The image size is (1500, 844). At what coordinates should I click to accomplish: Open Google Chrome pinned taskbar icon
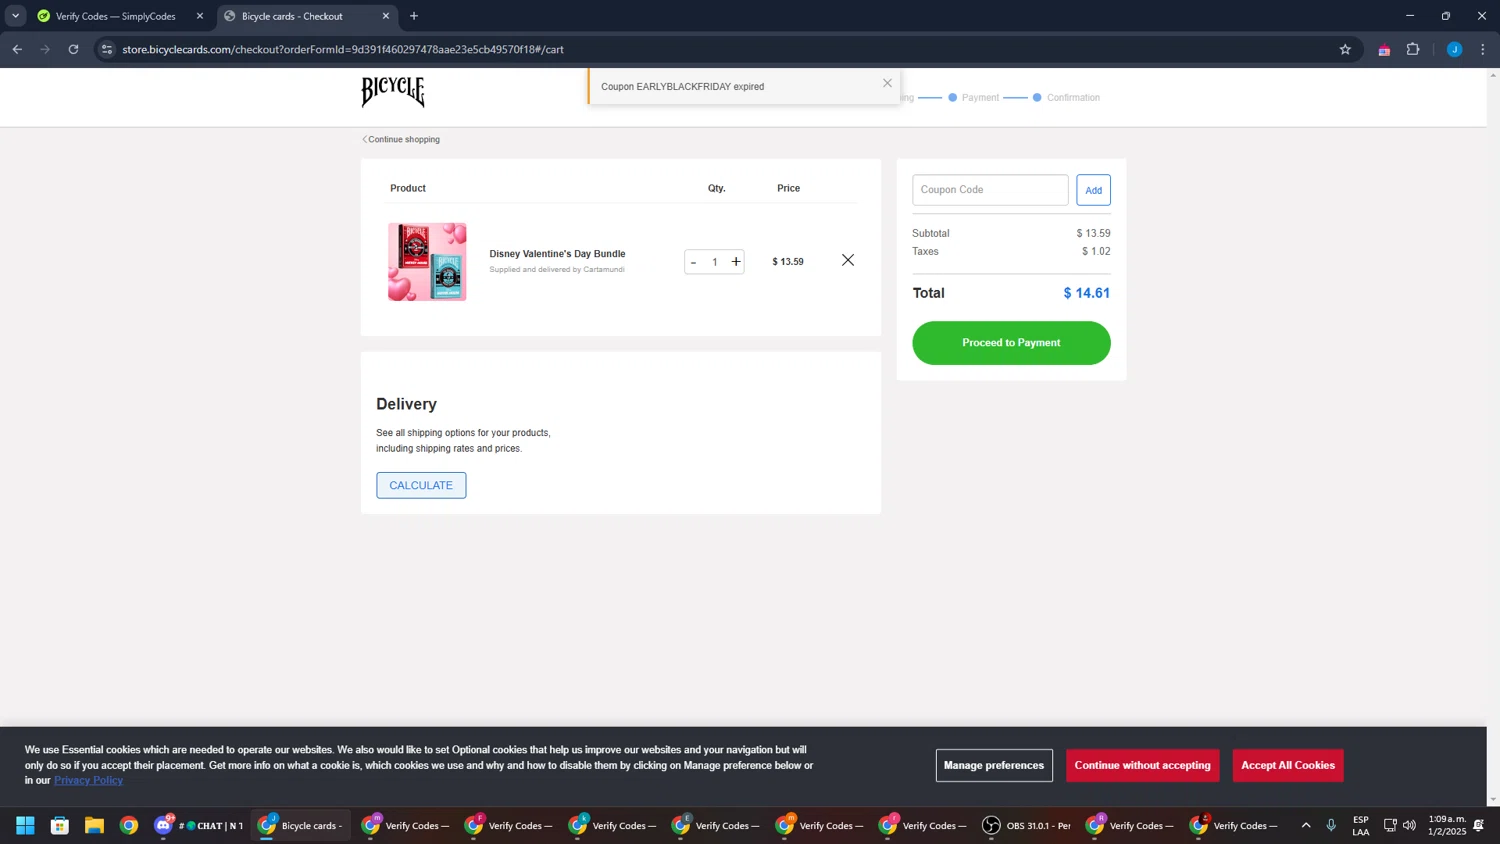[x=129, y=825]
